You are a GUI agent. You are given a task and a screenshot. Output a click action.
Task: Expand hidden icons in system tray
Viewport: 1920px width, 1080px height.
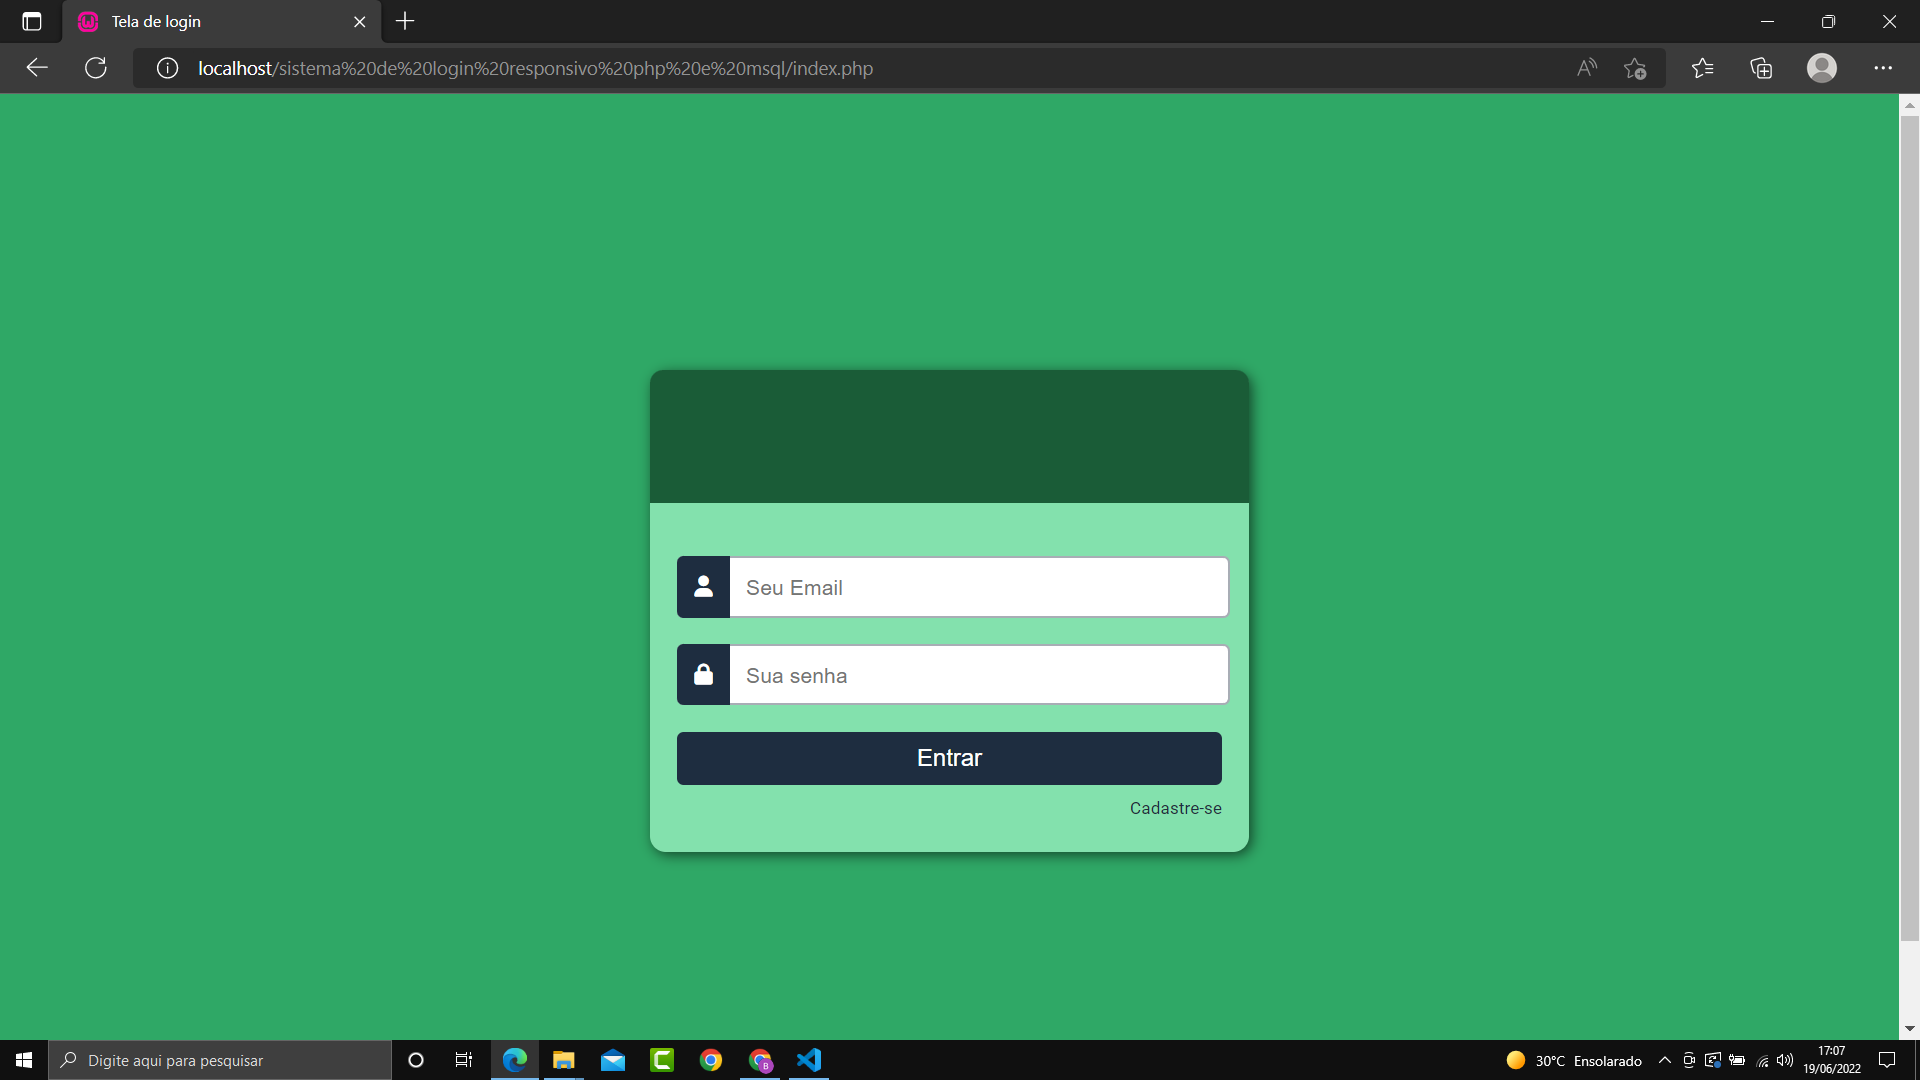click(x=1664, y=1060)
